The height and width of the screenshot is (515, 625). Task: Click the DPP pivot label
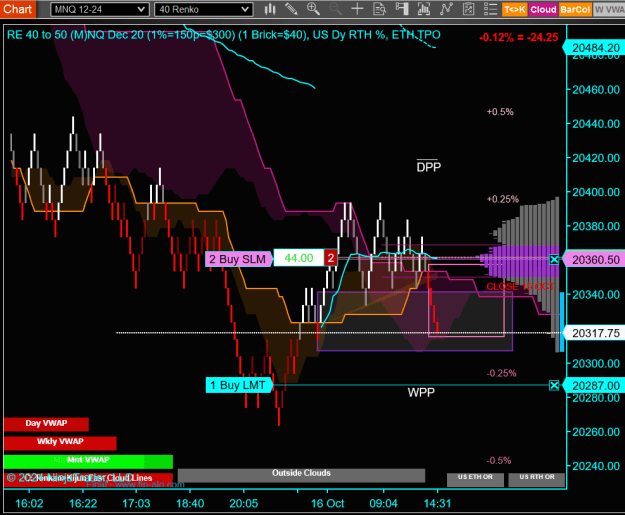coord(429,167)
